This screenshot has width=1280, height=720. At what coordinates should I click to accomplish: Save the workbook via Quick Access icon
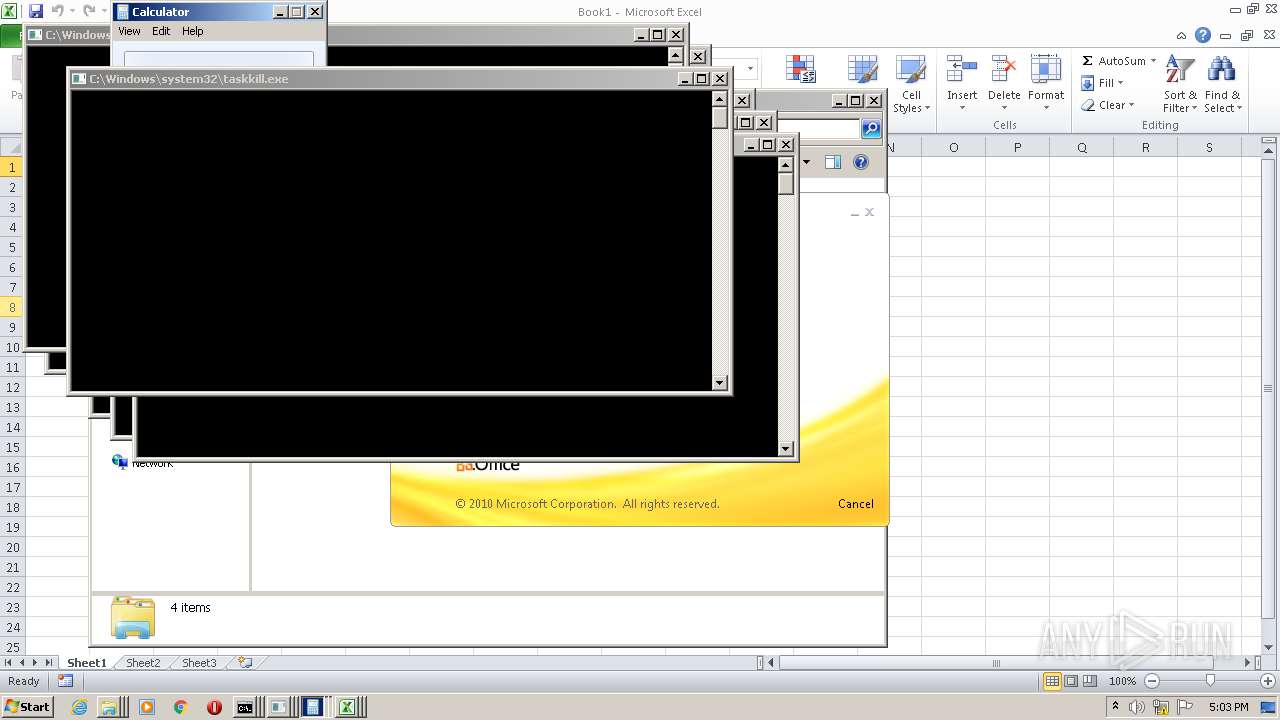[36, 11]
